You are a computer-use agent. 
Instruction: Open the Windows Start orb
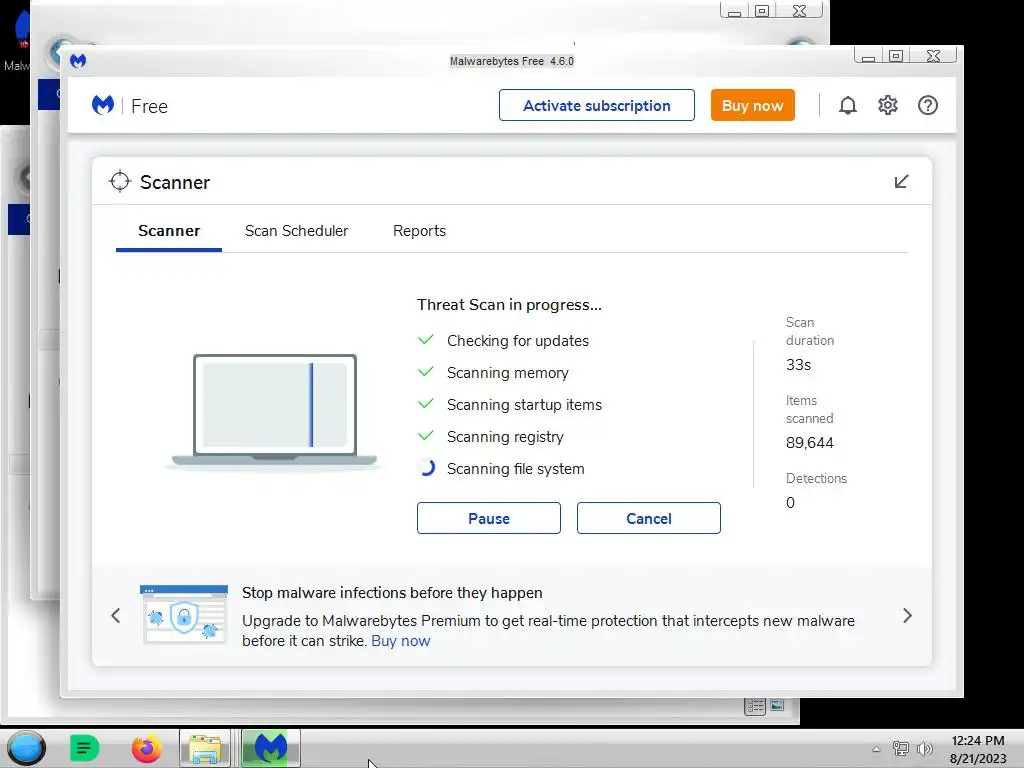coord(26,748)
